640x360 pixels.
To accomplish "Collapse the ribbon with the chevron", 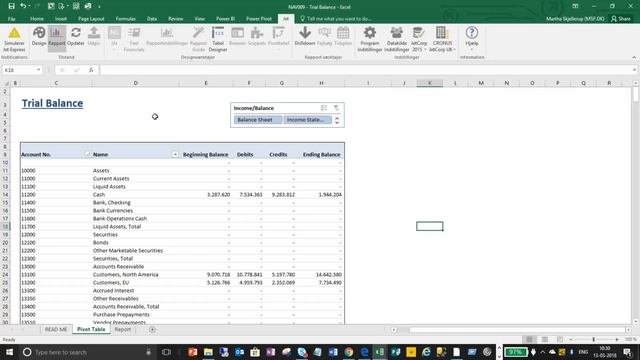I will pyautogui.click(x=634, y=57).
